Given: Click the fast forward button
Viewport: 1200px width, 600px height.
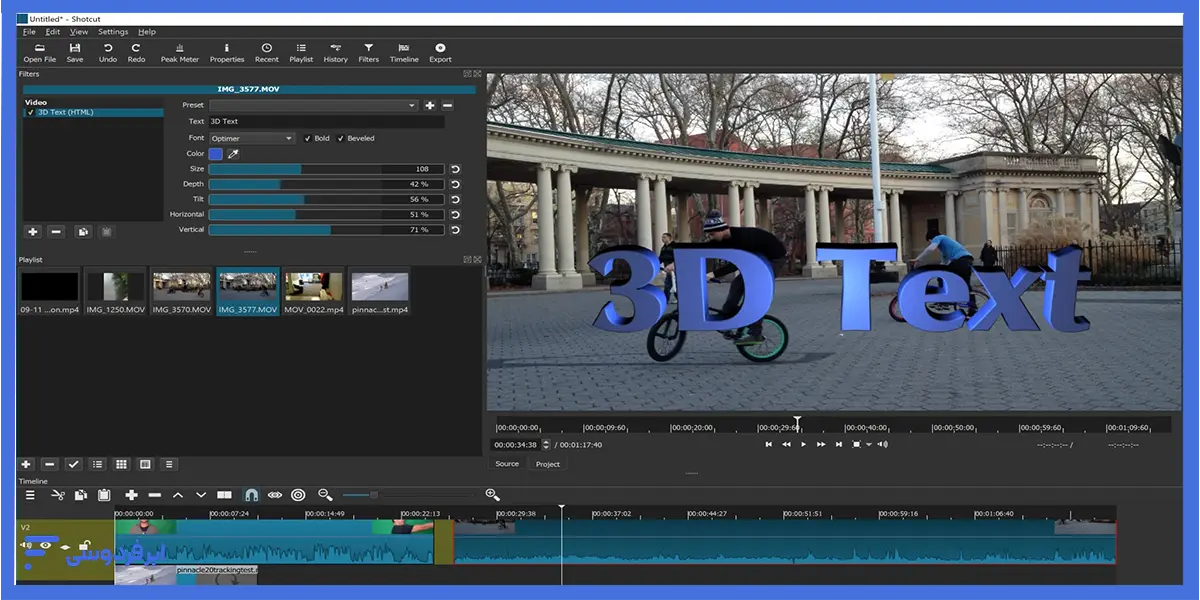Looking at the screenshot, I should click(x=821, y=444).
